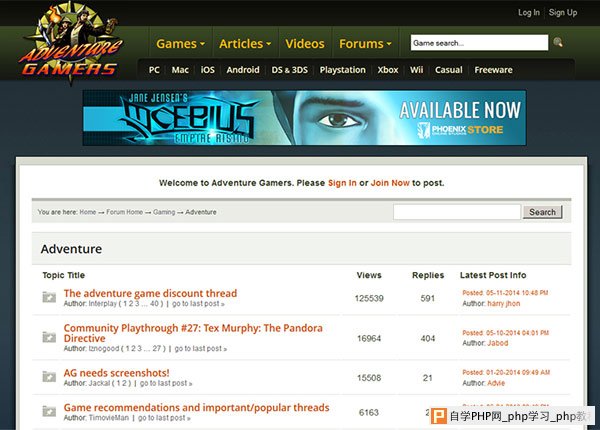
Task: Open Game recommendations and important/popular threads
Action: tap(196, 407)
